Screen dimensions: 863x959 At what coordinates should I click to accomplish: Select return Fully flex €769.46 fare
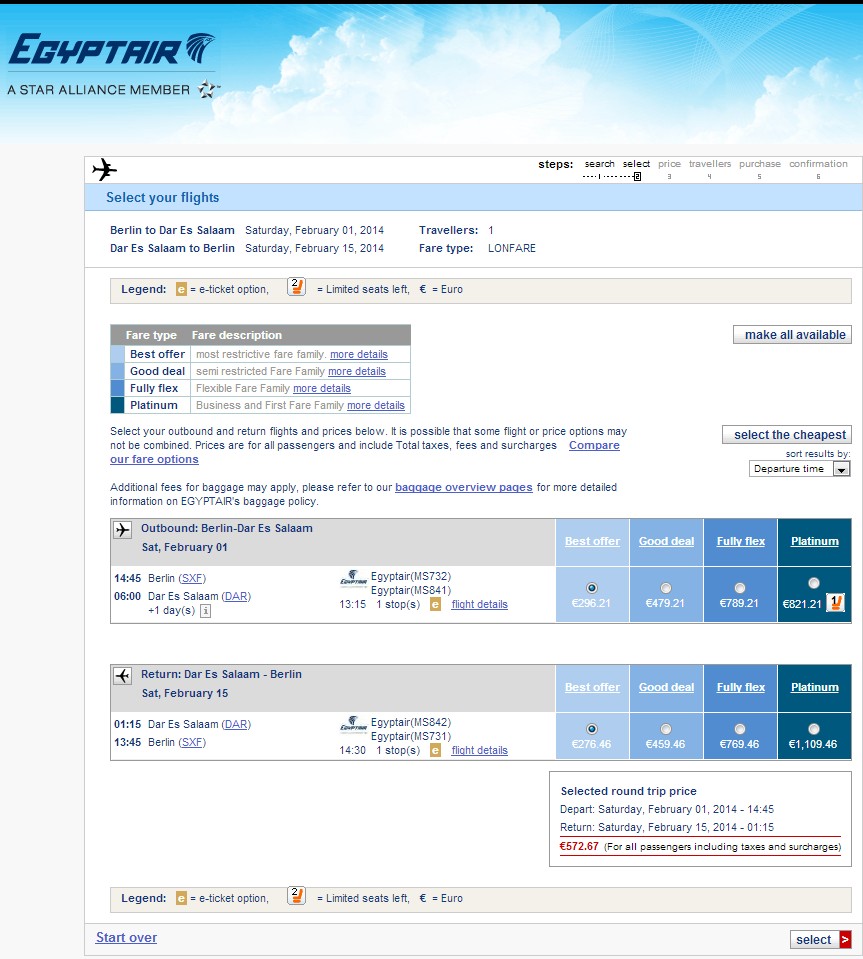[x=740, y=729]
